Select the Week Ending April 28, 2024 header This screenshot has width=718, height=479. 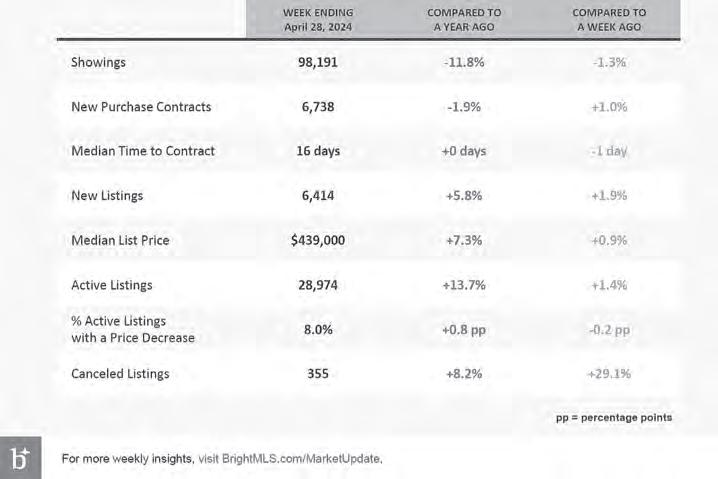[318, 20]
